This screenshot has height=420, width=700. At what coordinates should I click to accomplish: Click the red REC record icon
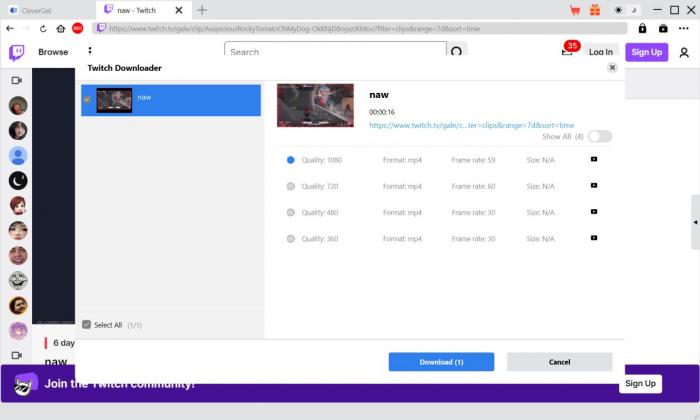tap(78, 29)
